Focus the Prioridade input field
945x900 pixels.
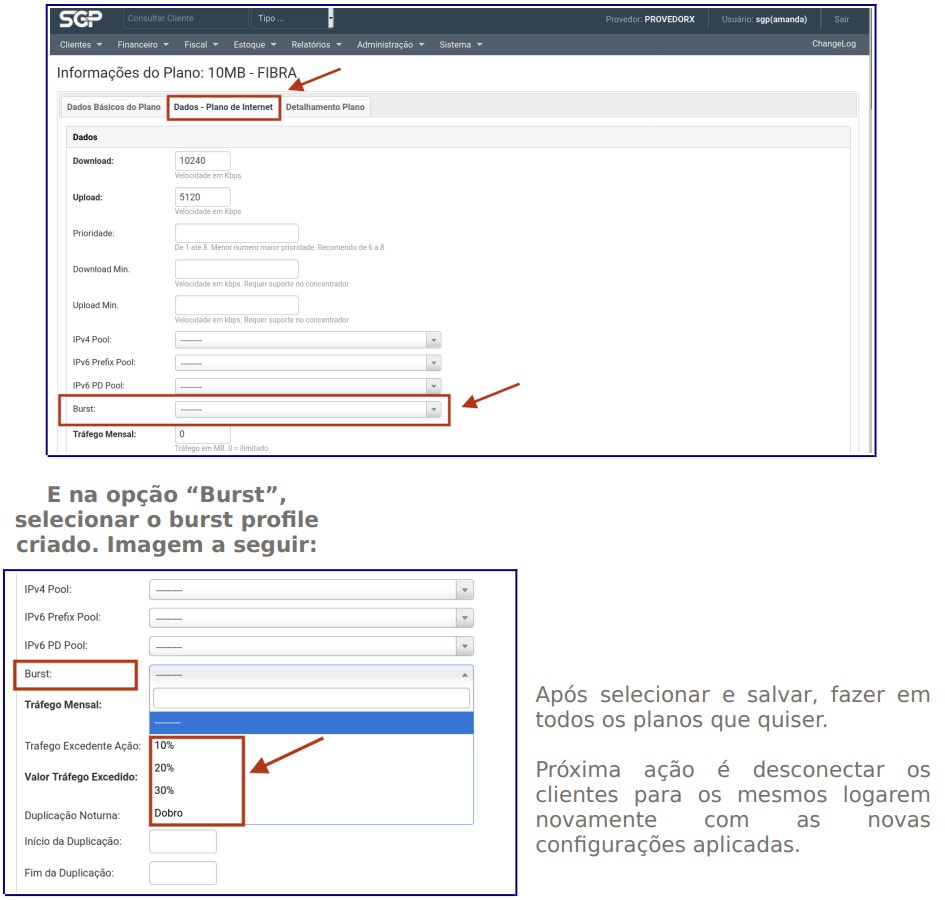pyautogui.click(x=236, y=233)
